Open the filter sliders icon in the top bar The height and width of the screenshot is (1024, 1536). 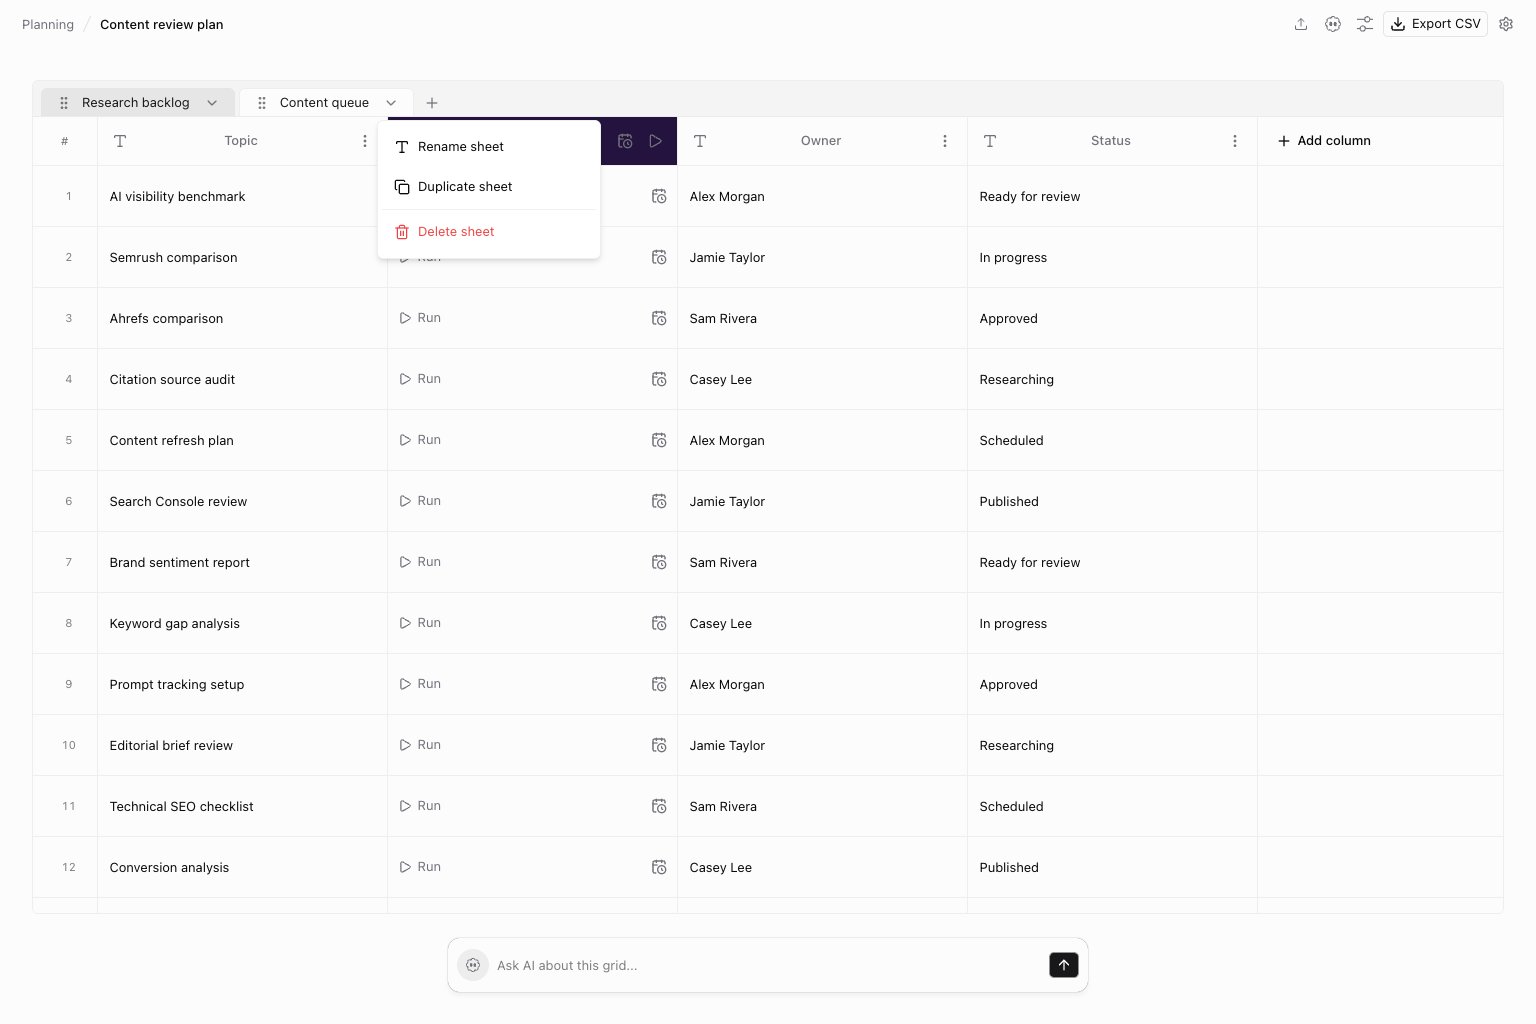1365,24
